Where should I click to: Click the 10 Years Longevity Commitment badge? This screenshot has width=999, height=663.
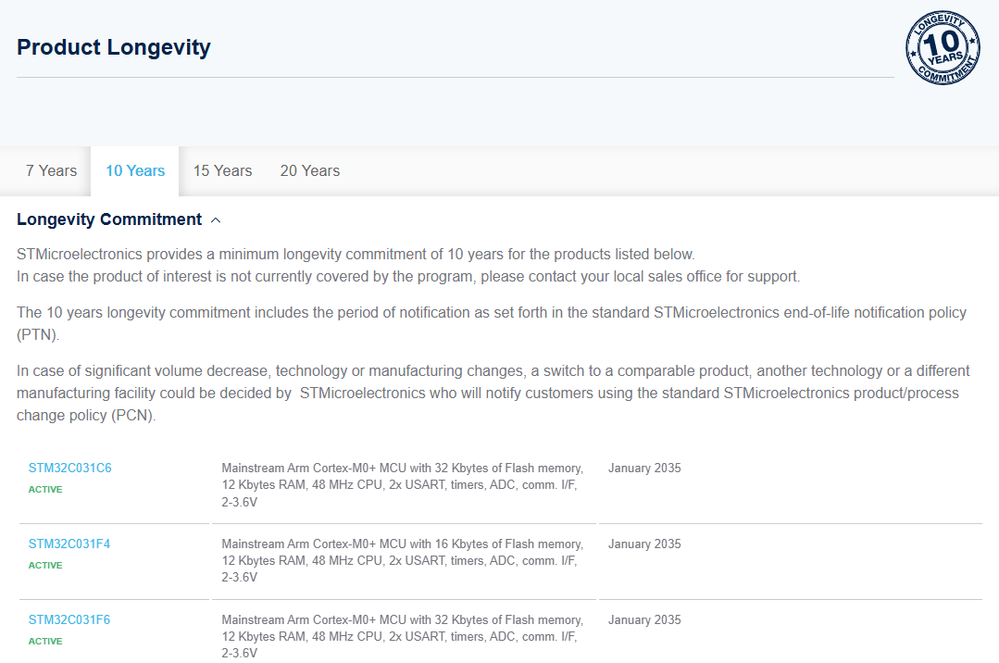(942, 48)
